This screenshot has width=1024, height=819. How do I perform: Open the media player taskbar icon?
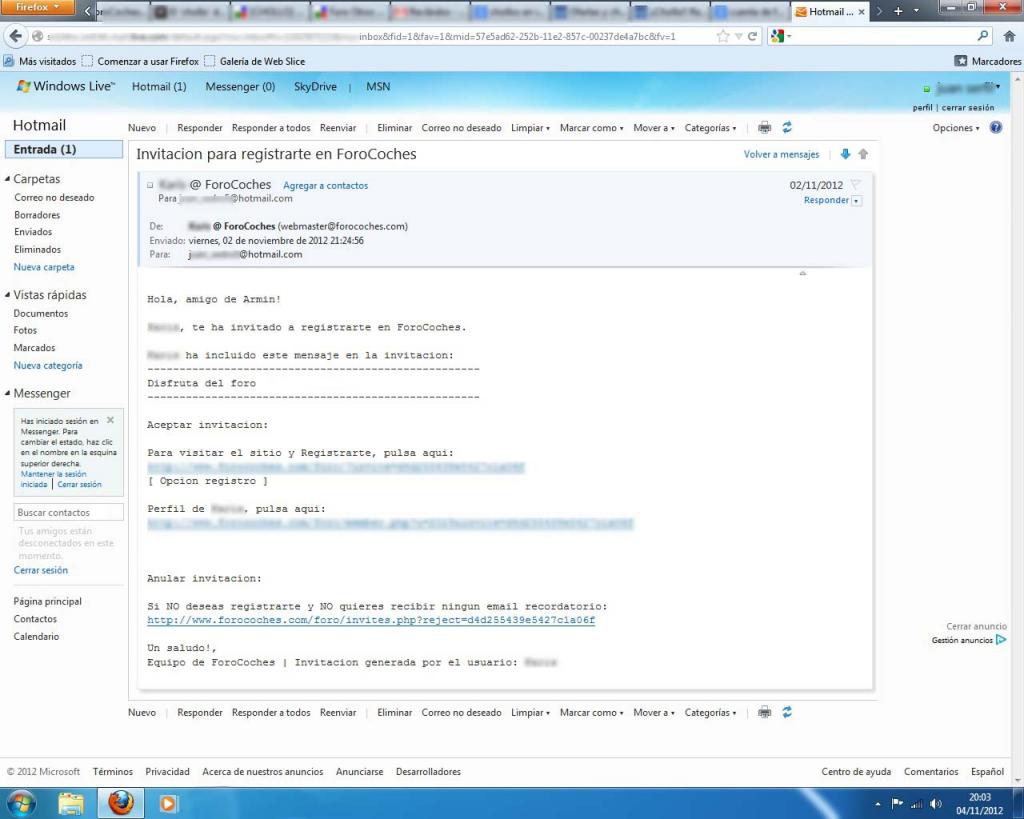pyautogui.click(x=168, y=803)
